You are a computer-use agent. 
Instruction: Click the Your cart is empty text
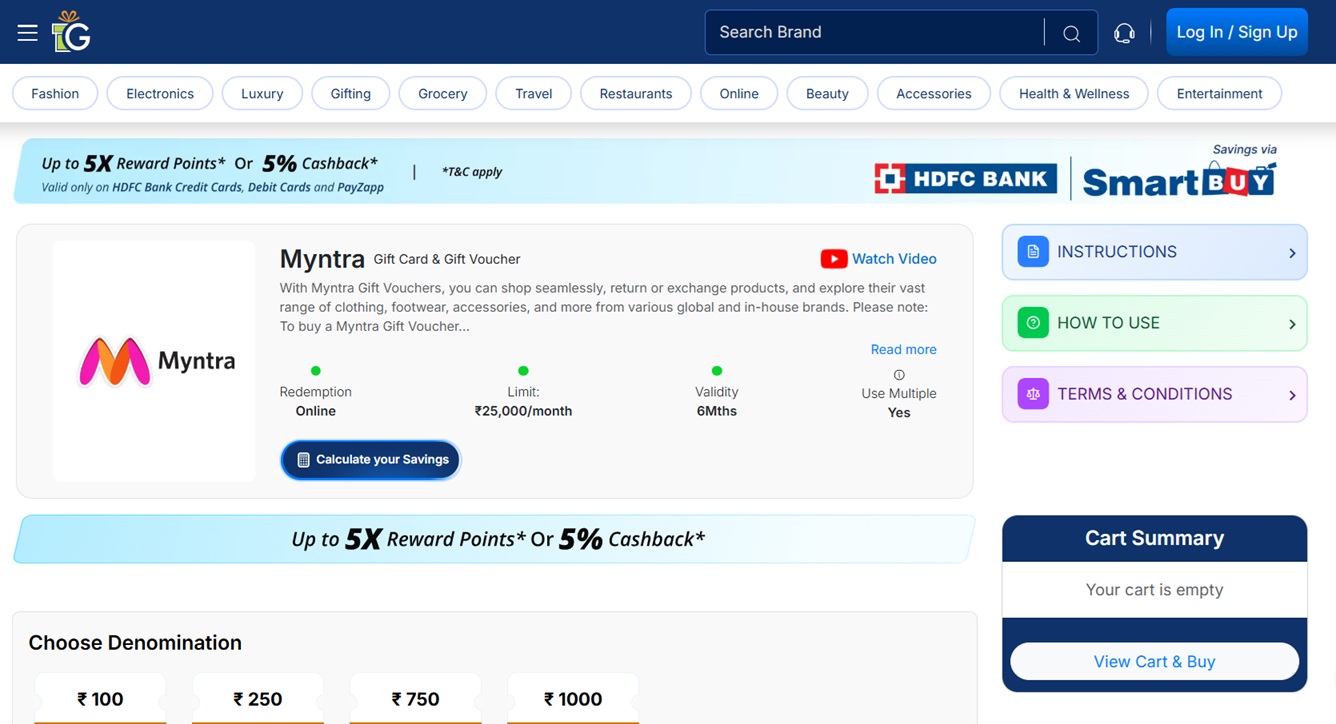point(1155,590)
